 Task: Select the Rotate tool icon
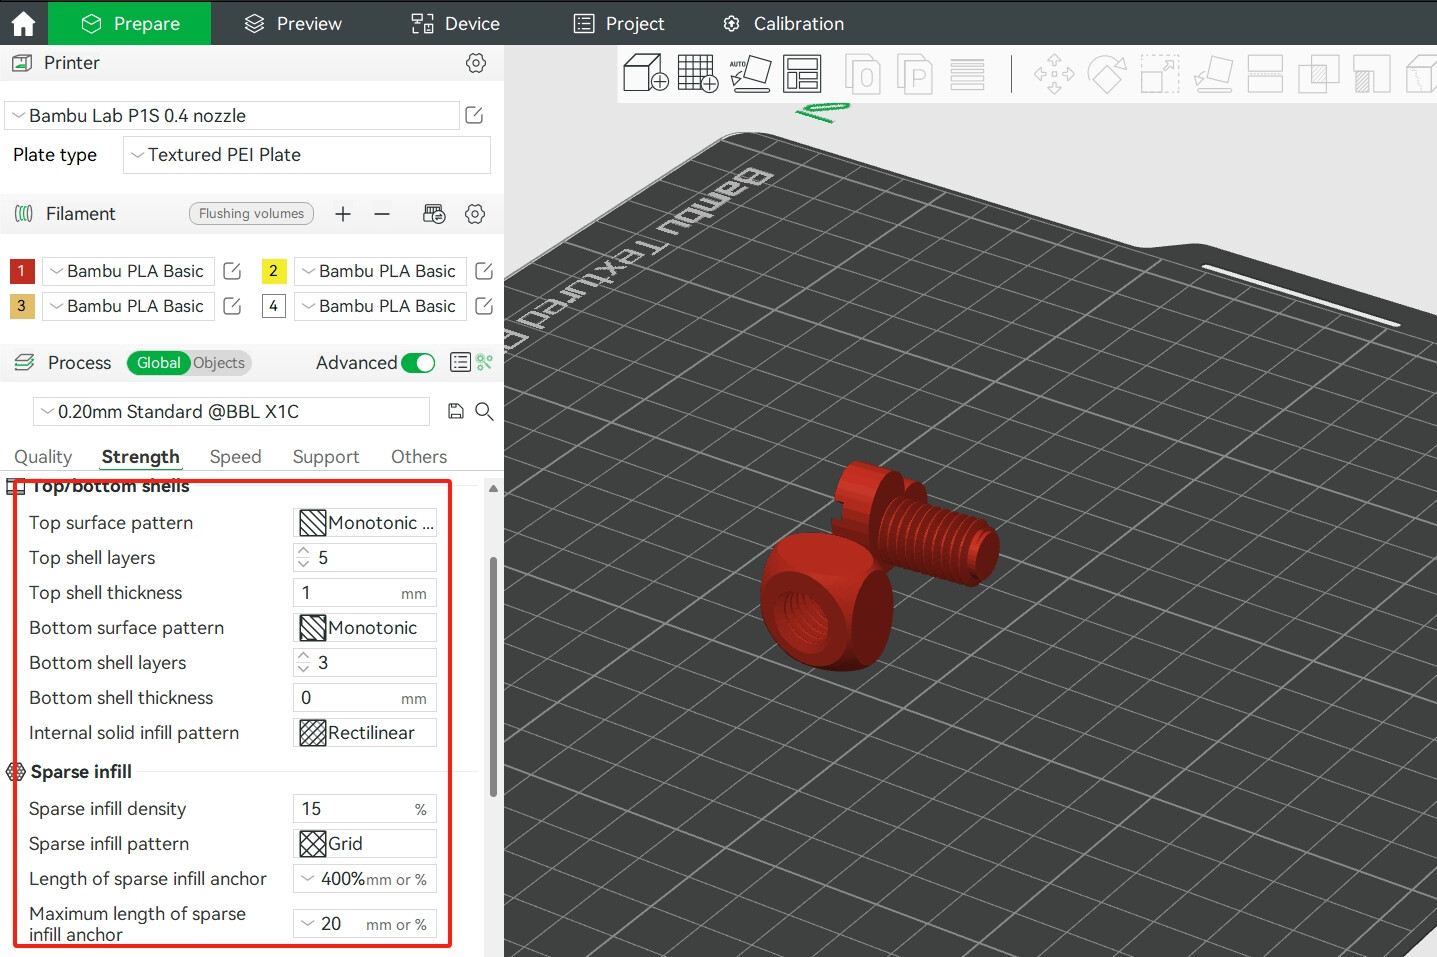[1106, 73]
